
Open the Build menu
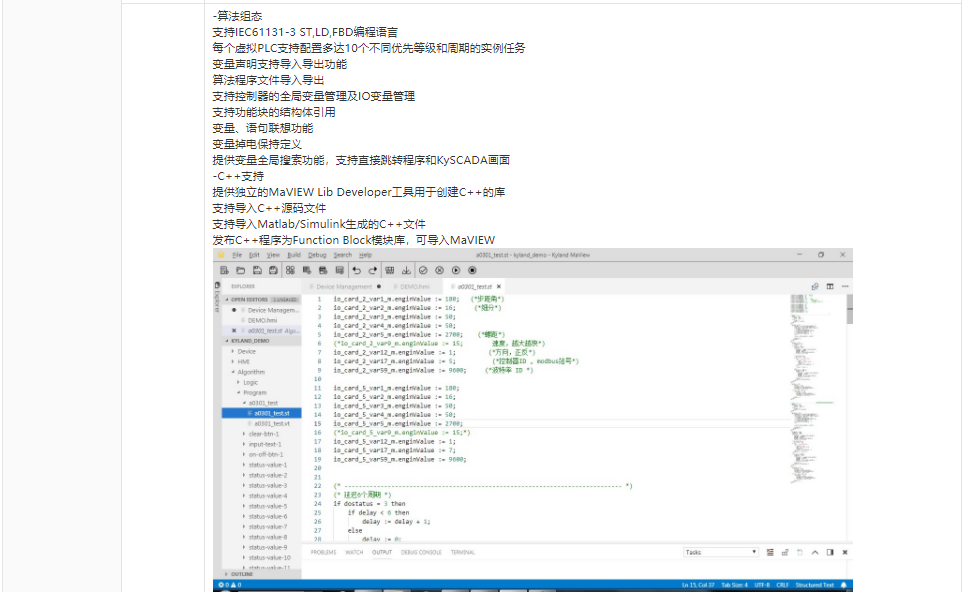292,255
